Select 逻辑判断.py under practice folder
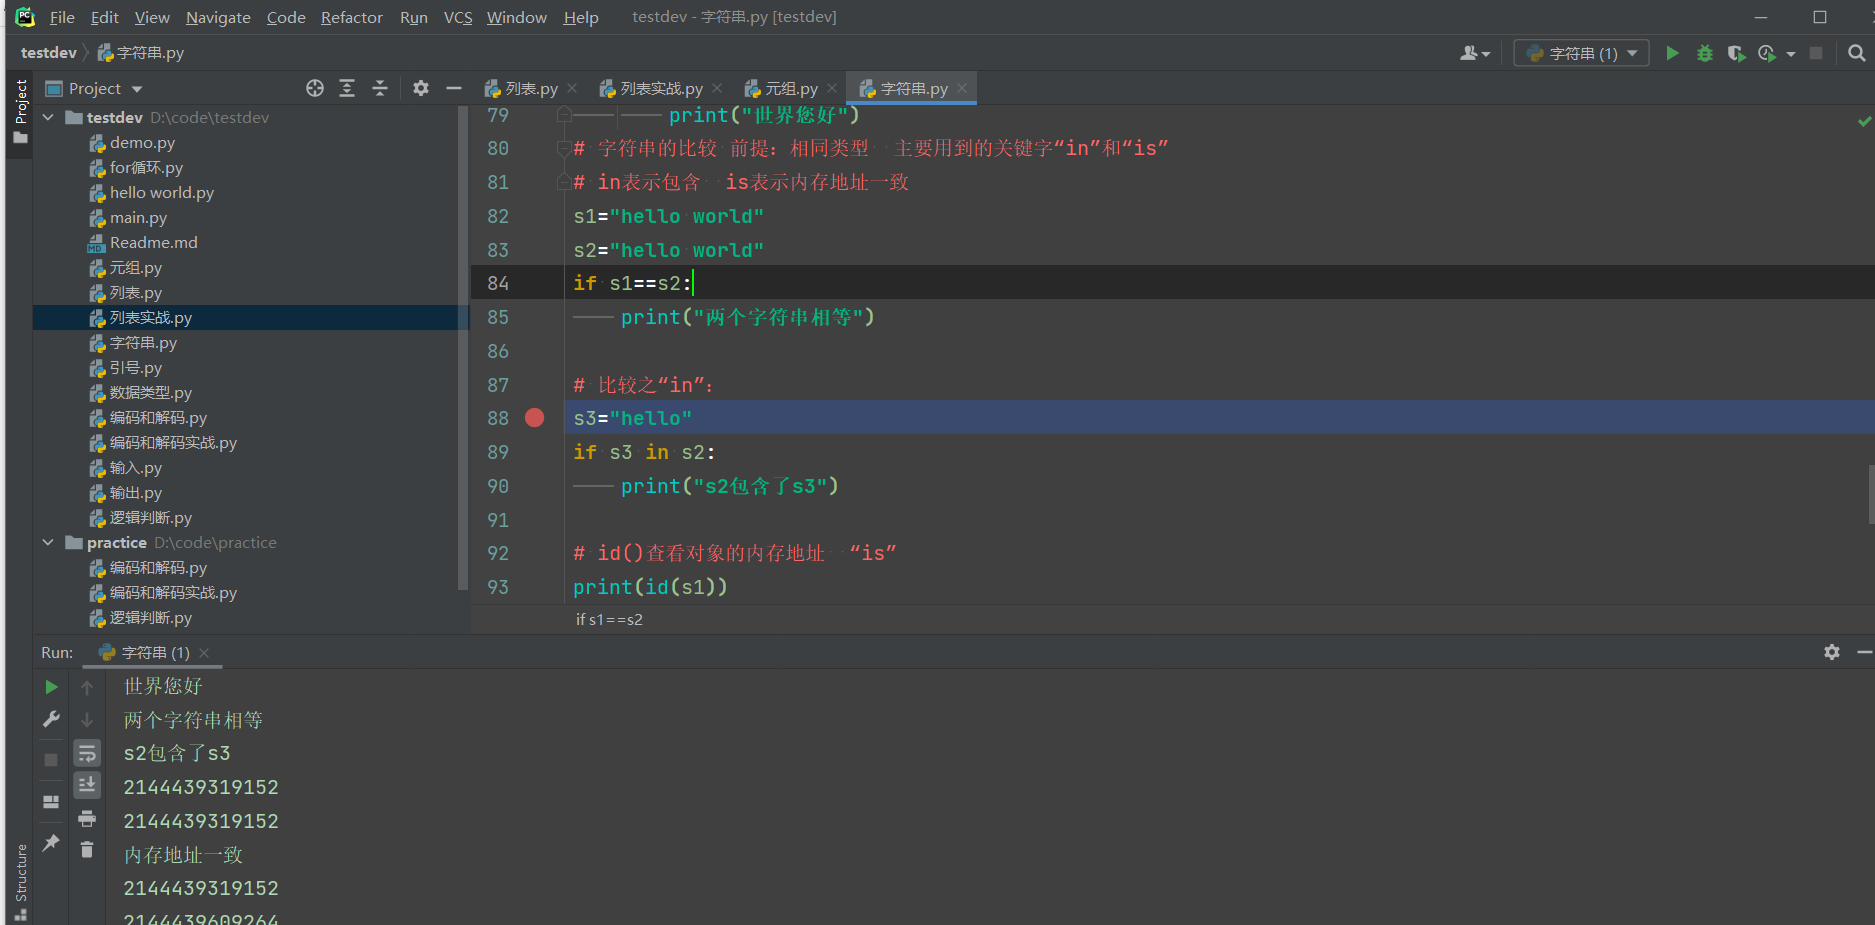1875x925 pixels. click(150, 617)
